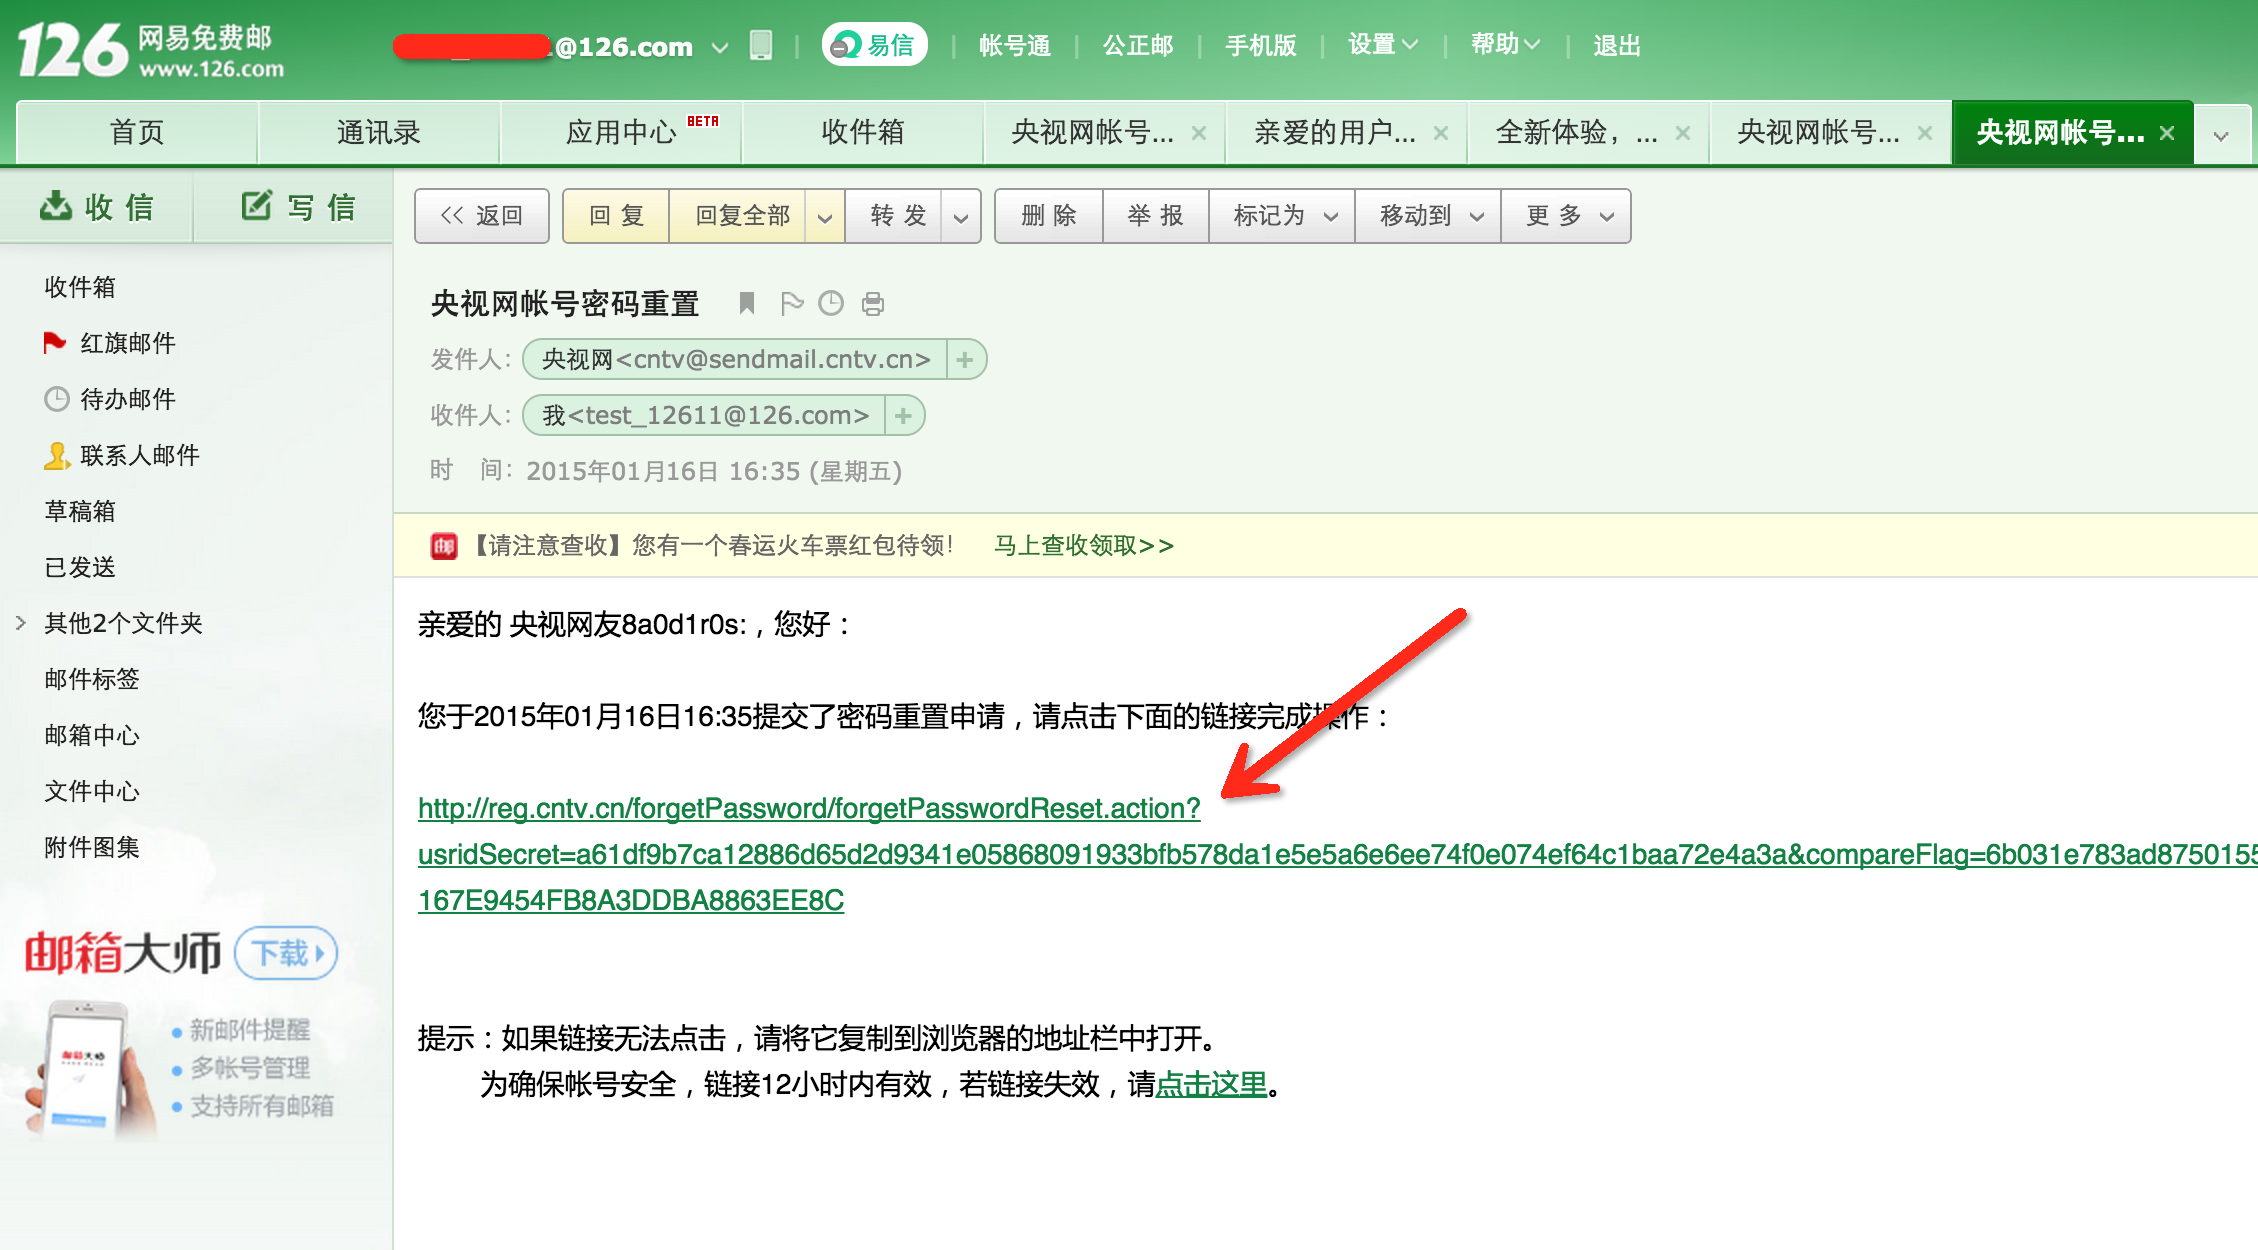
Task: Reply with the 回复 button
Action: coord(616,216)
